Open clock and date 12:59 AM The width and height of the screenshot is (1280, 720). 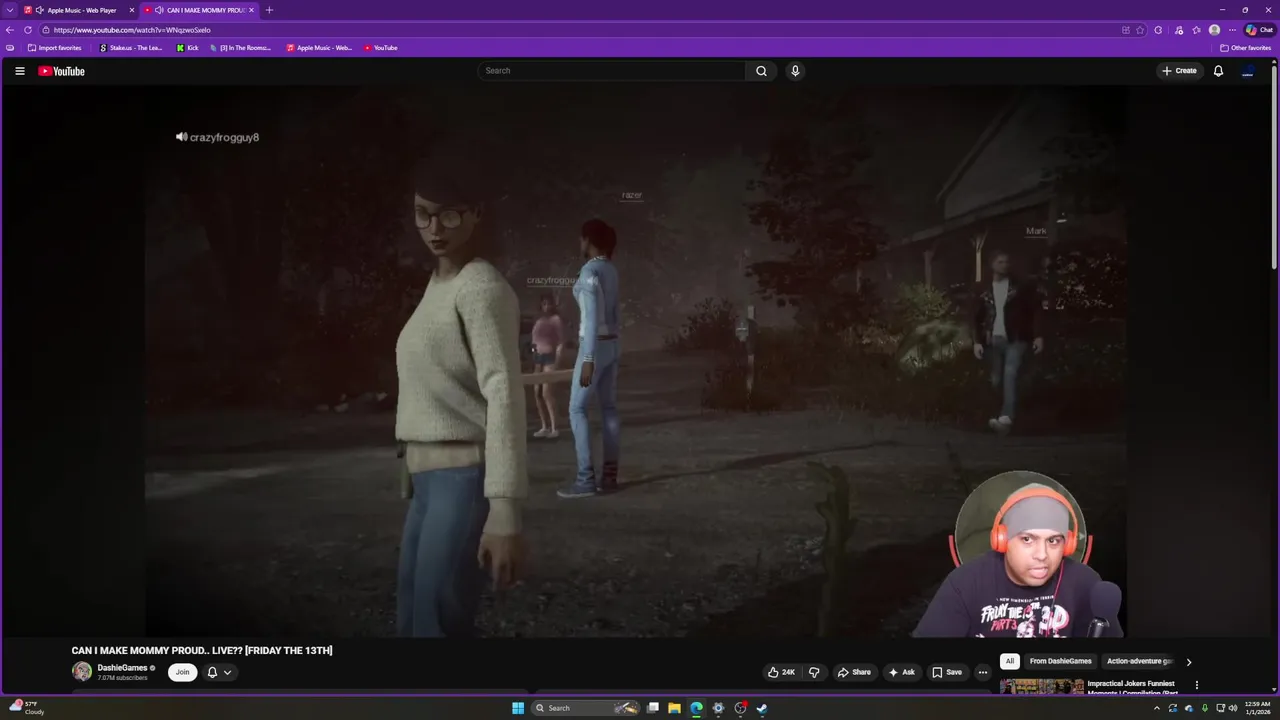click(1257, 708)
